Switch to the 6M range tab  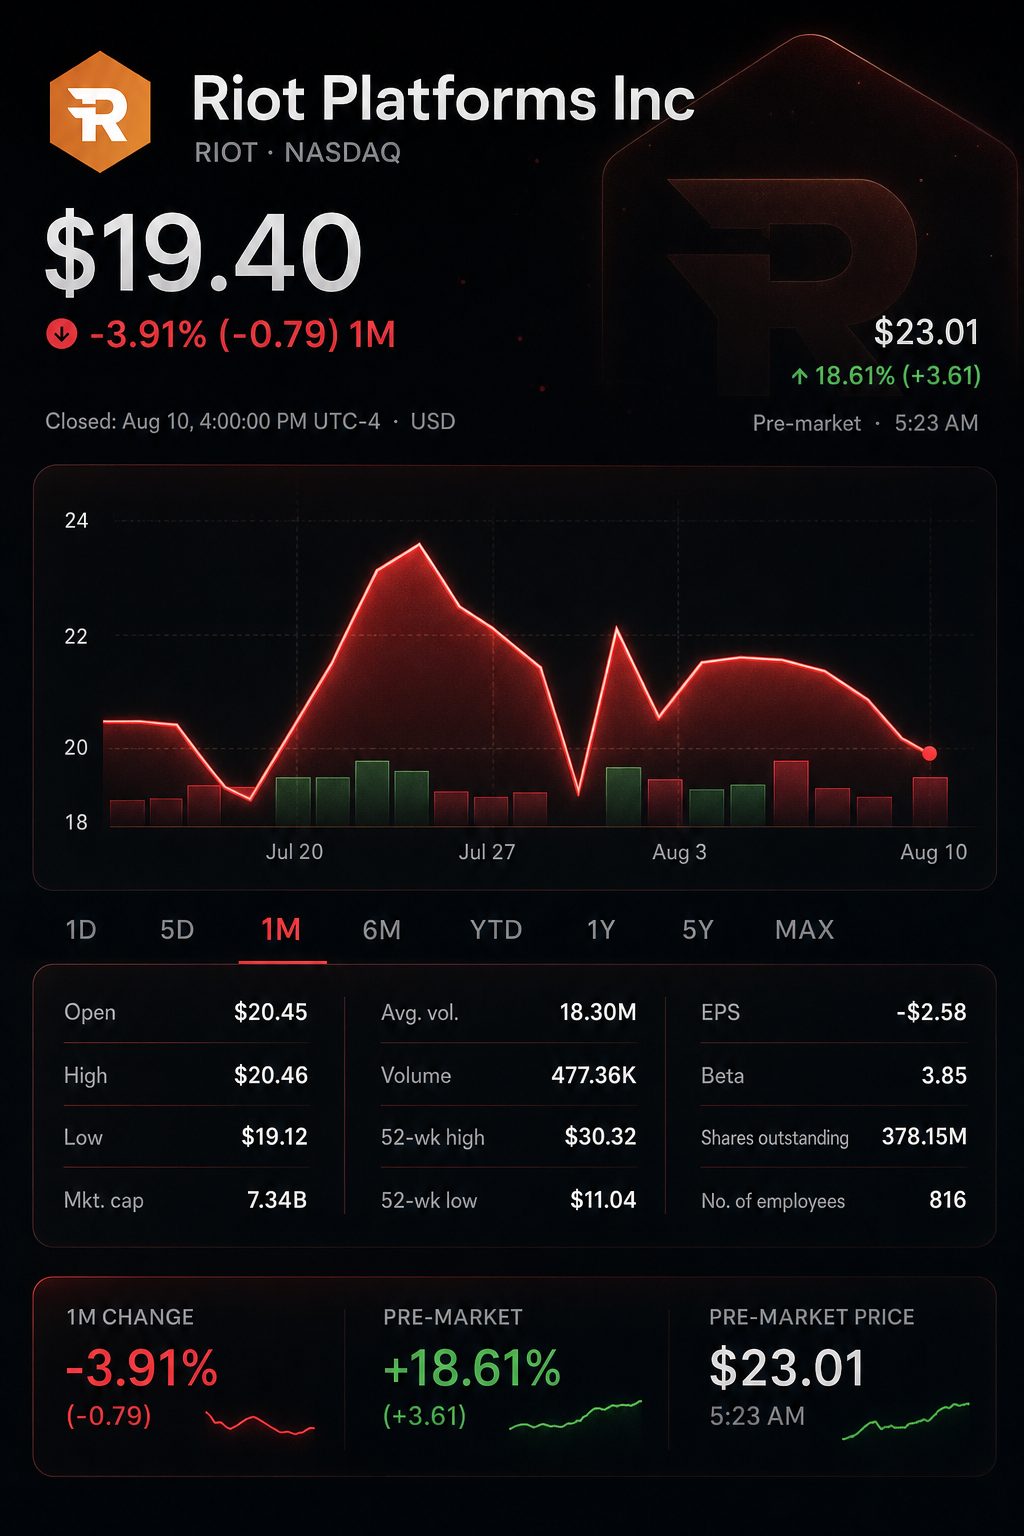click(x=382, y=930)
